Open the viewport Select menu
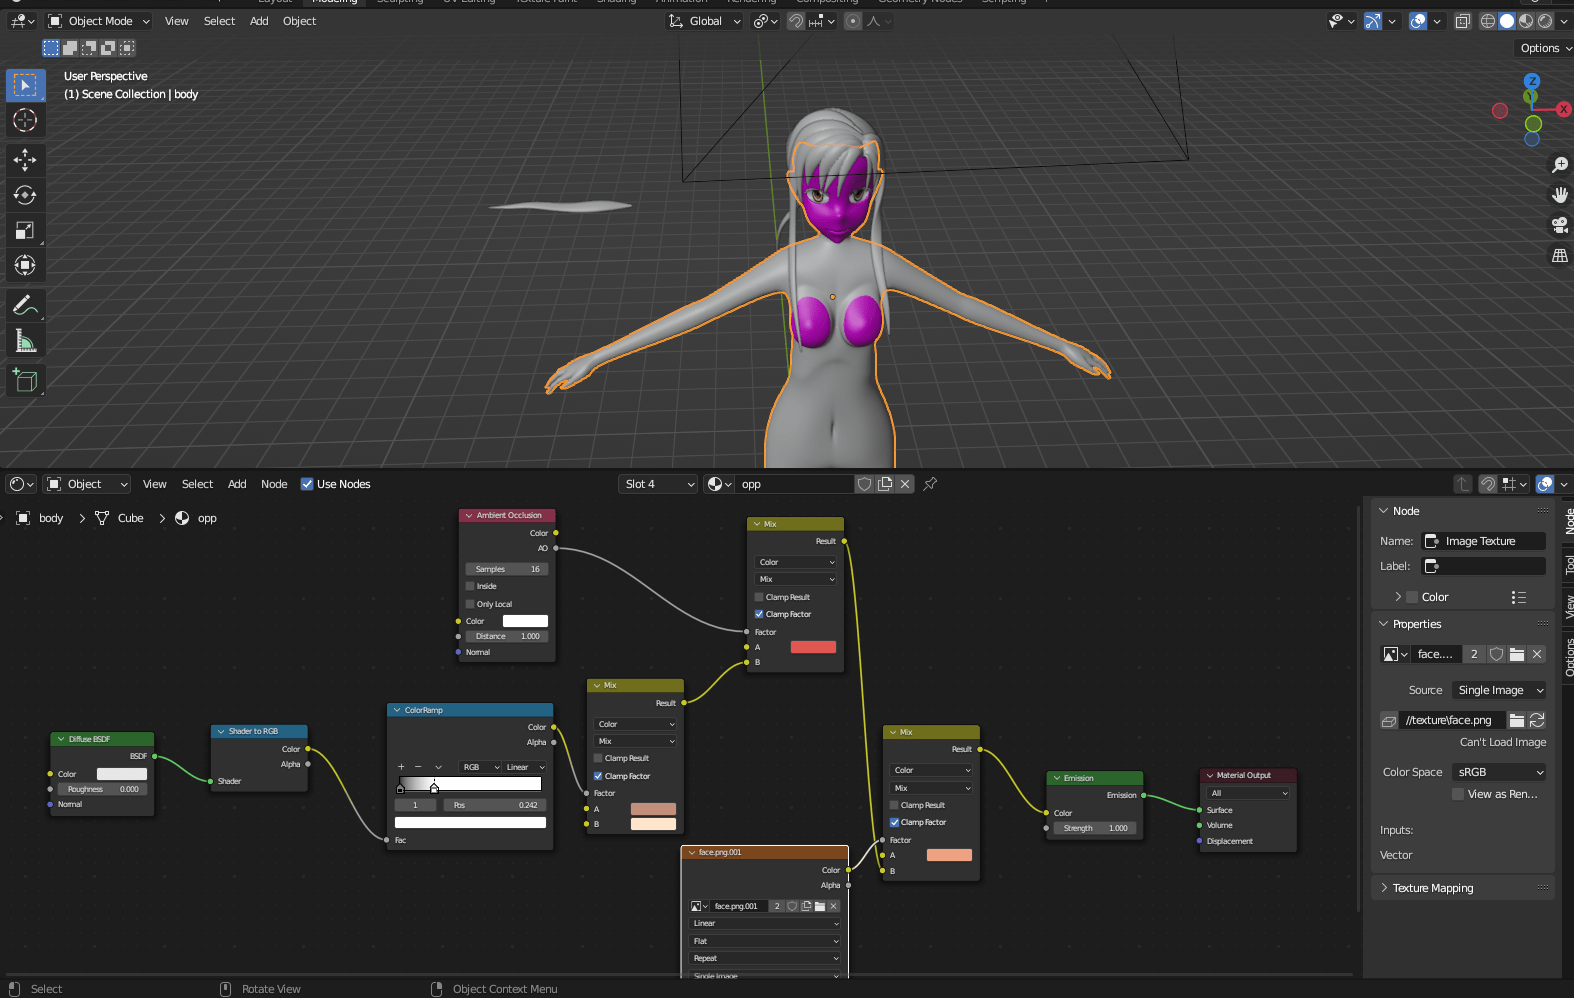The width and height of the screenshot is (1574, 998). coord(219,21)
